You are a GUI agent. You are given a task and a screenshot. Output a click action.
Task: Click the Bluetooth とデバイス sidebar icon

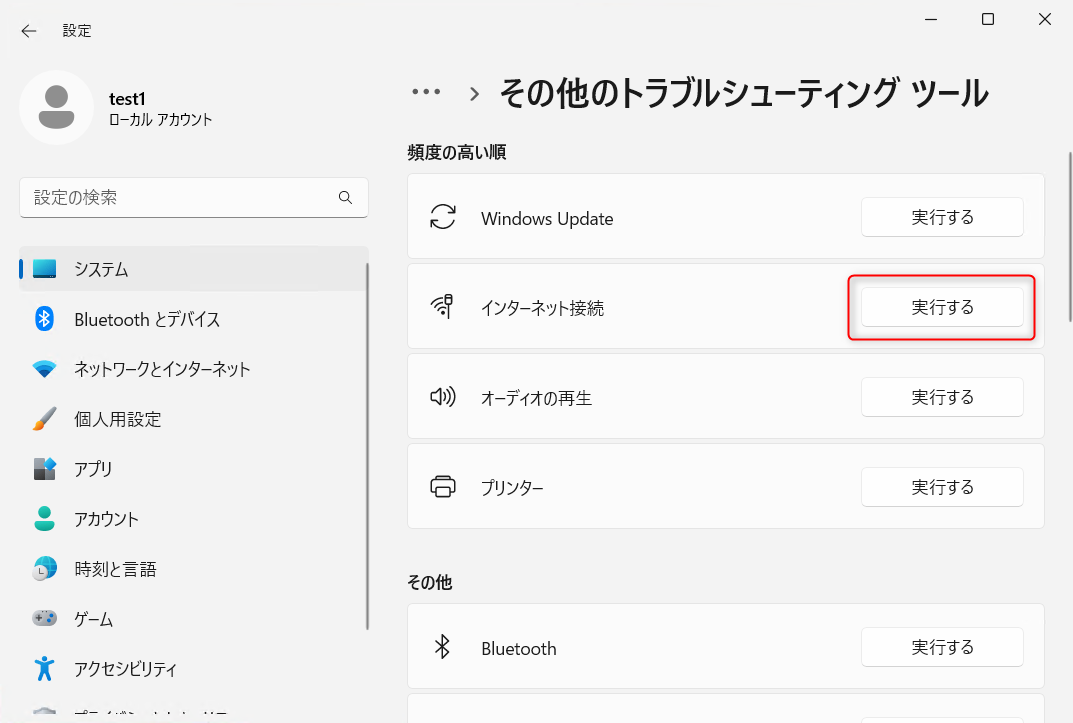[45, 319]
